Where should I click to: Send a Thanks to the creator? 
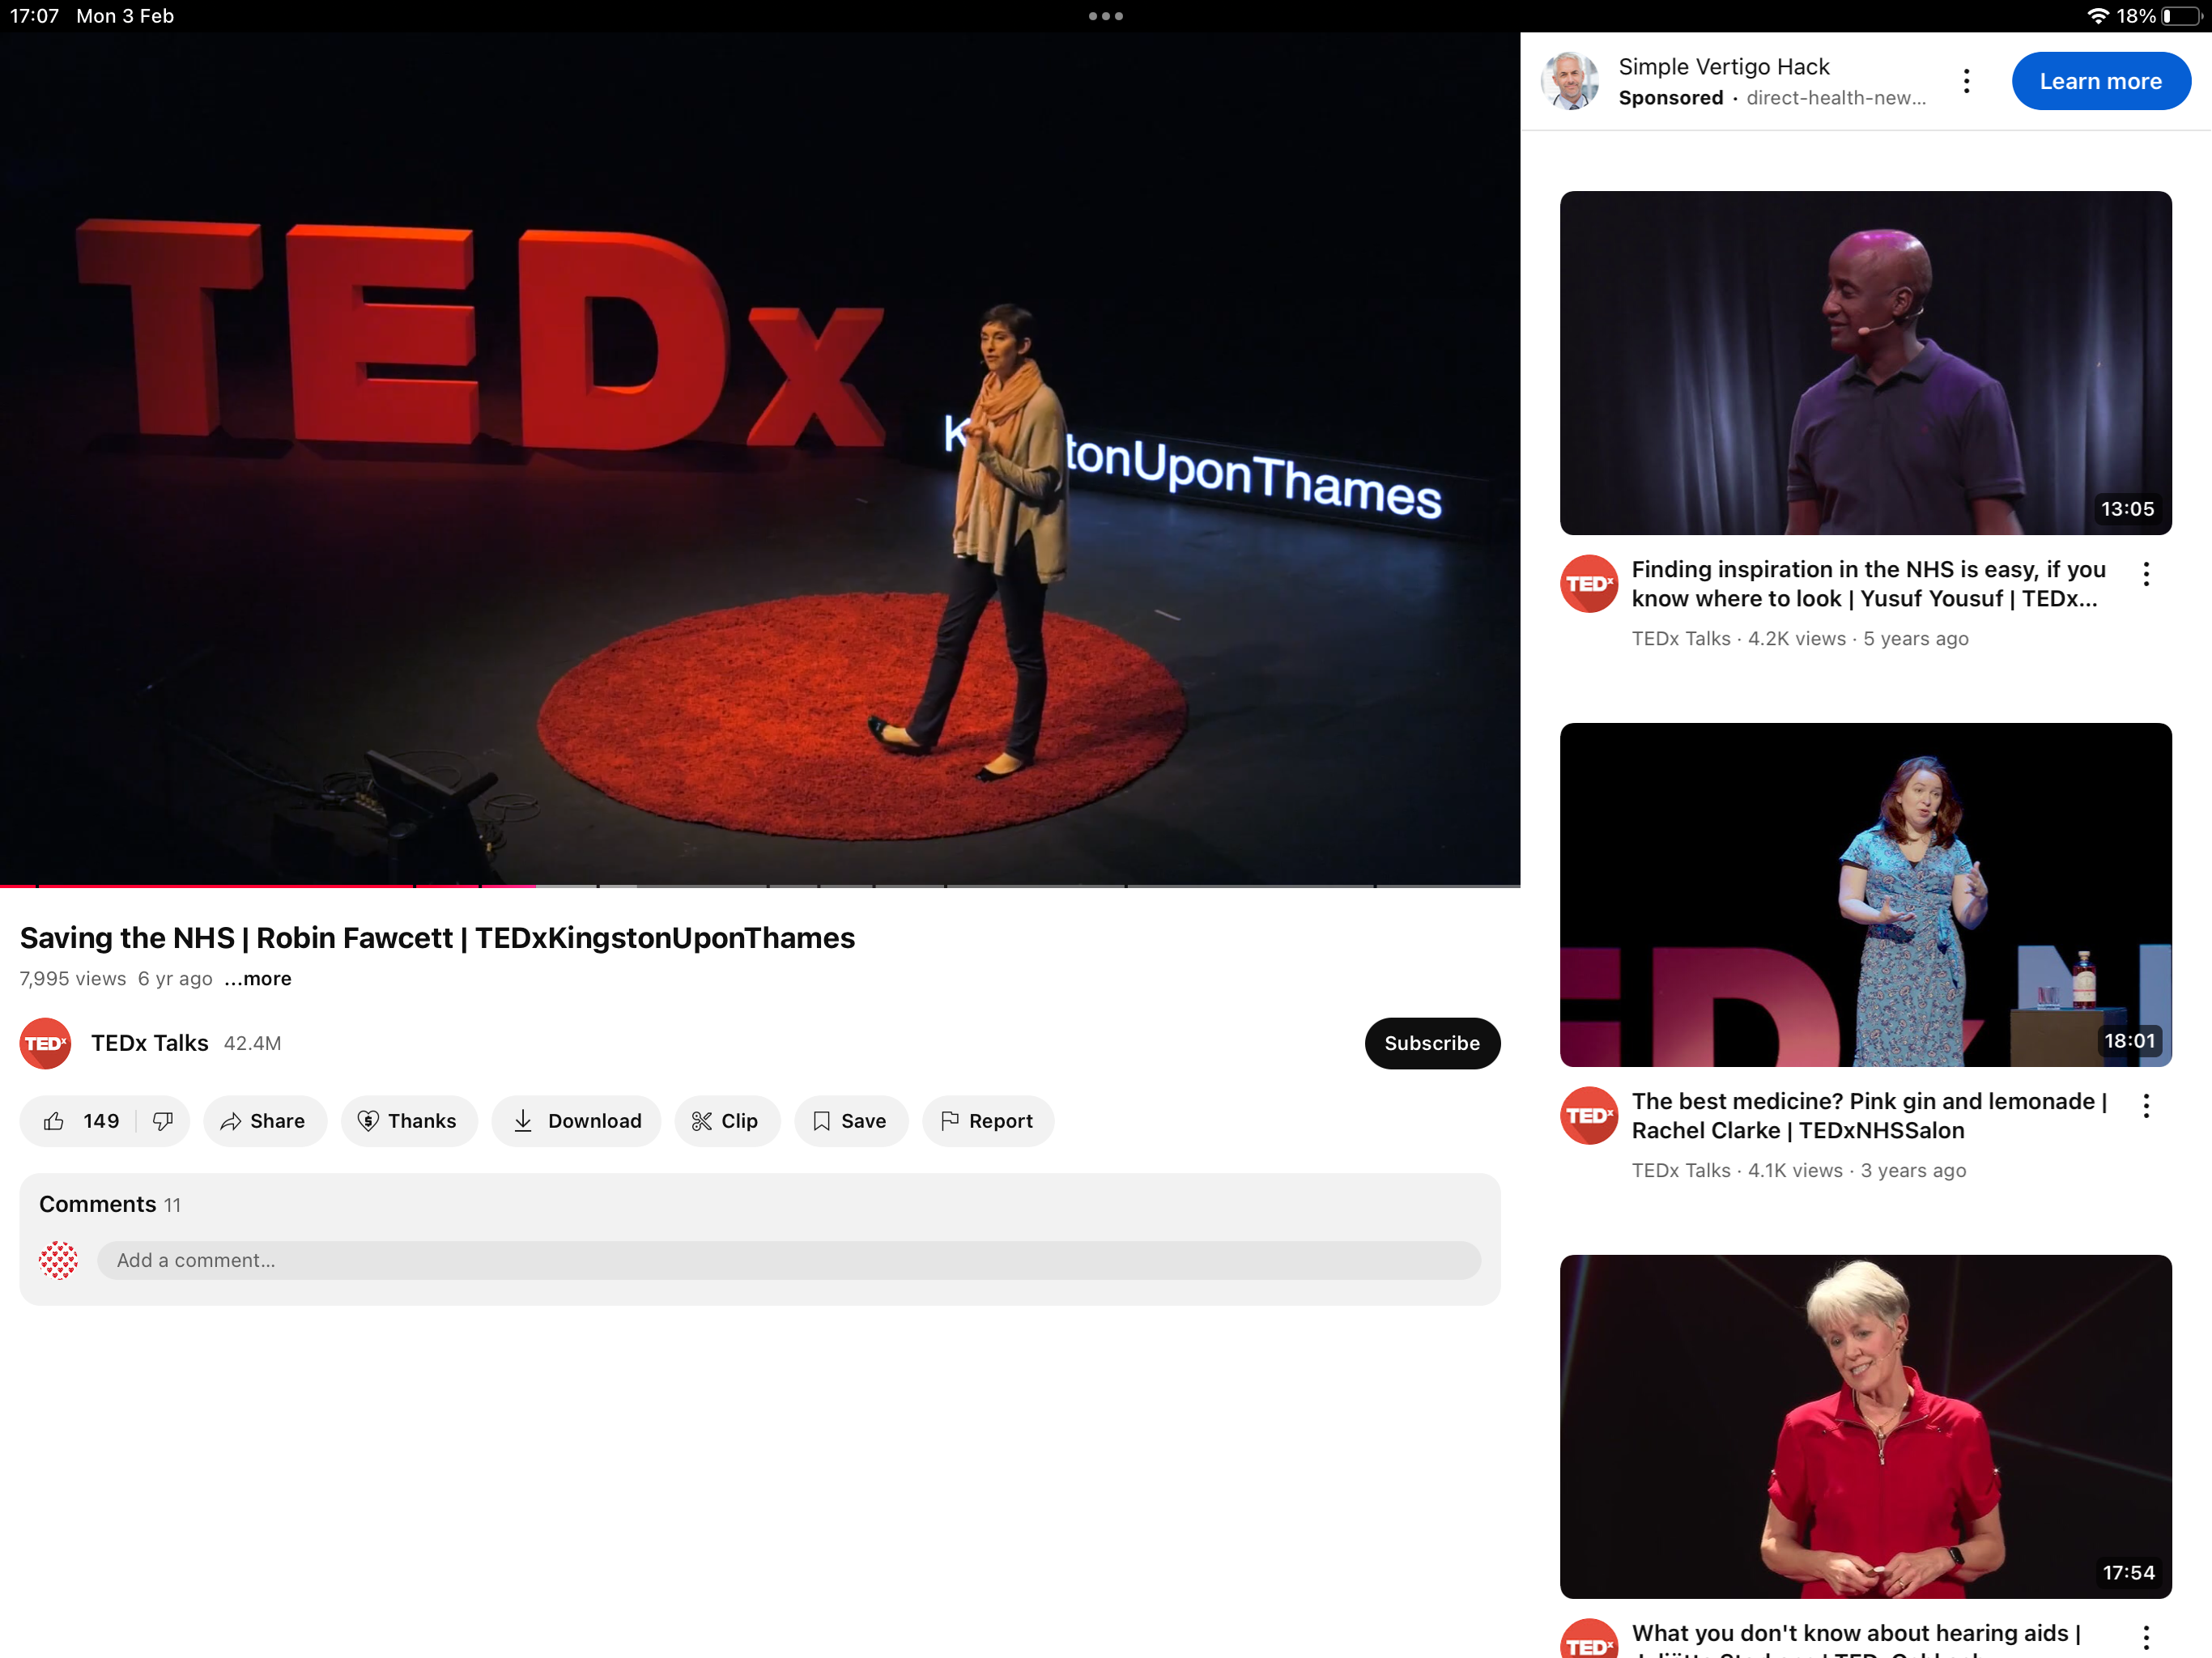[x=409, y=1121]
